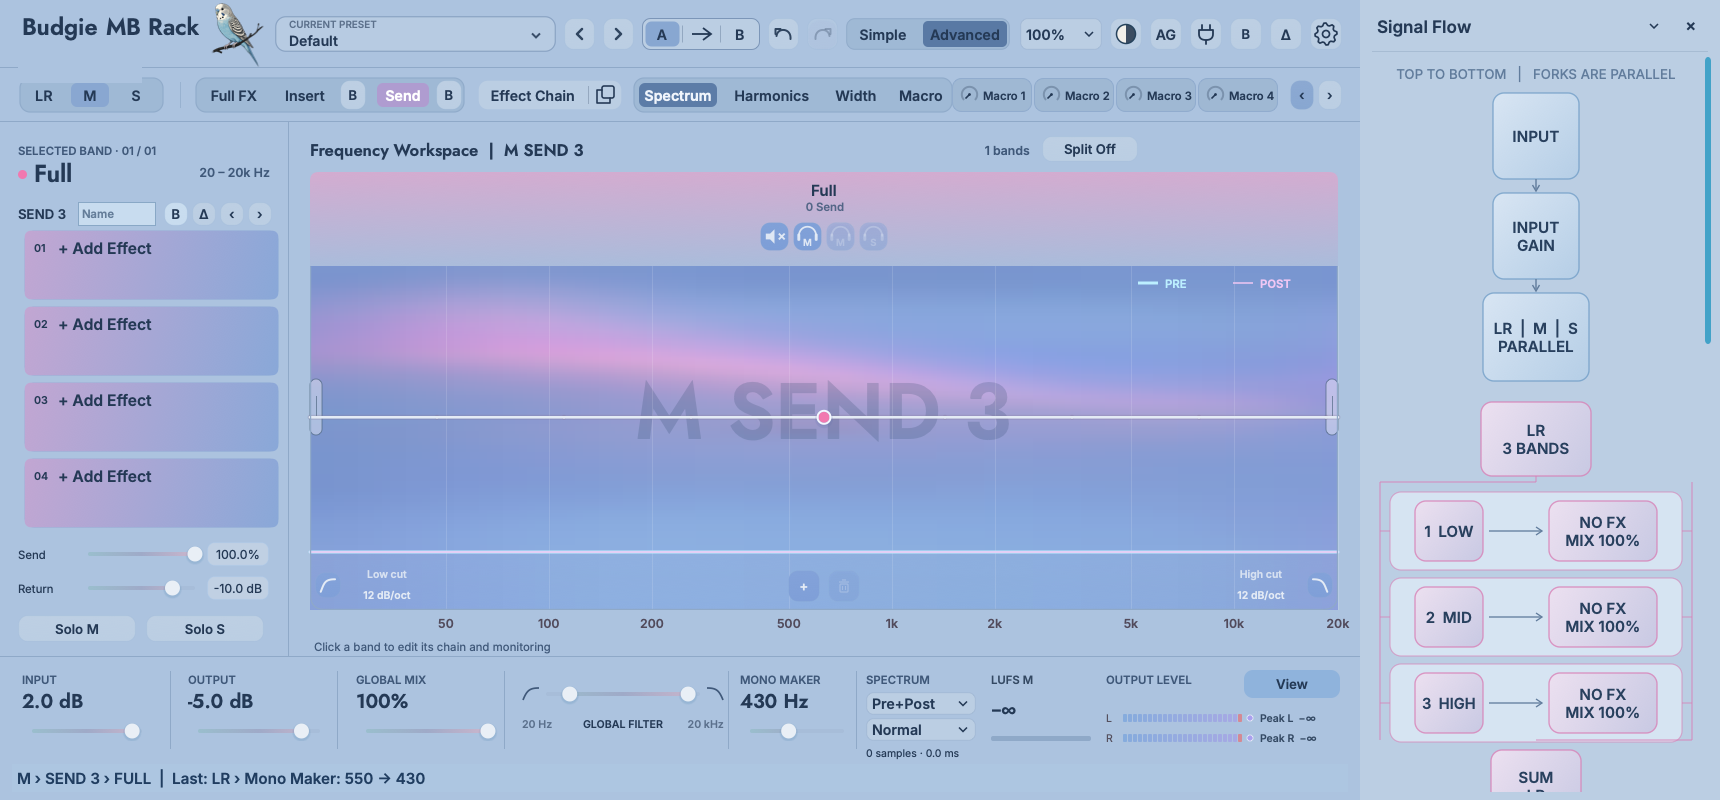
Task: Switch to Simple mode
Action: (x=882, y=34)
